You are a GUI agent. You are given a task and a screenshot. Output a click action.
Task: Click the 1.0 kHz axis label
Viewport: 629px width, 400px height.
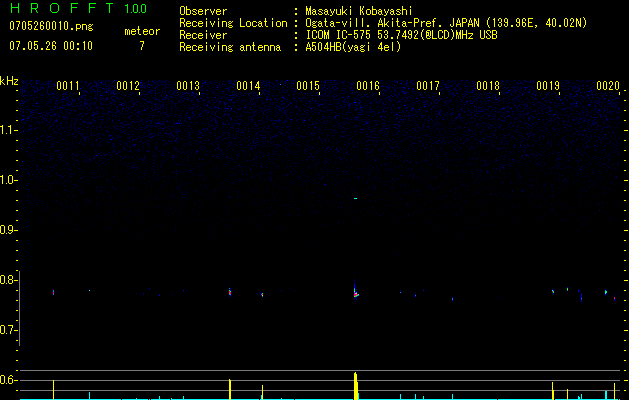pyautogui.click(x=8, y=180)
